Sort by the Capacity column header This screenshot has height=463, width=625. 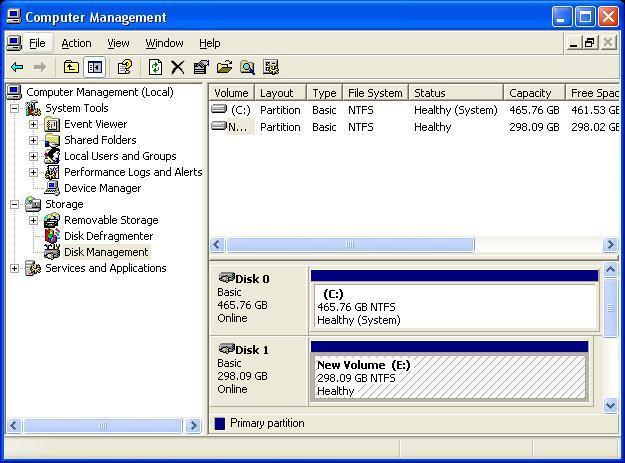pyautogui.click(x=535, y=93)
